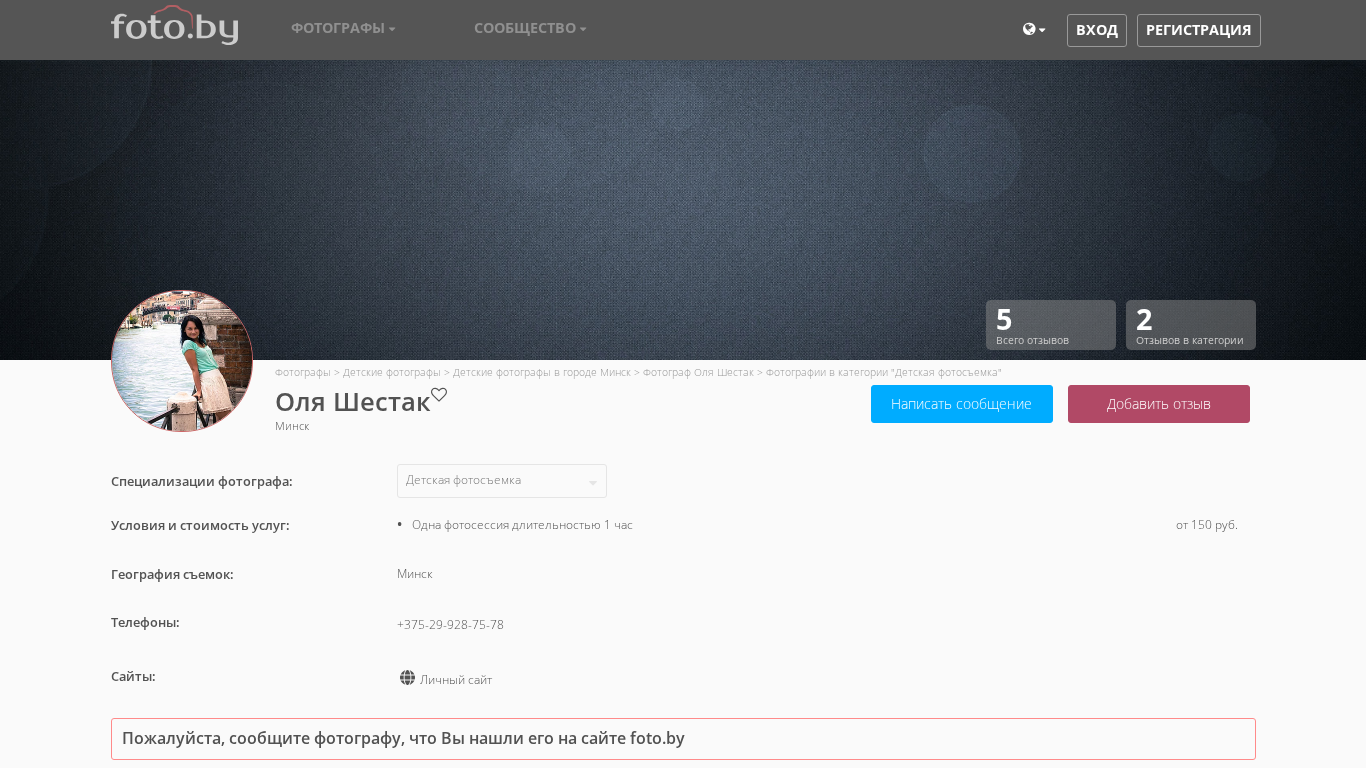Viewport: 1366px width, 768px height.
Task: Expand the Сообщество menu
Action: pyautogui.click(x=530, y=28)
